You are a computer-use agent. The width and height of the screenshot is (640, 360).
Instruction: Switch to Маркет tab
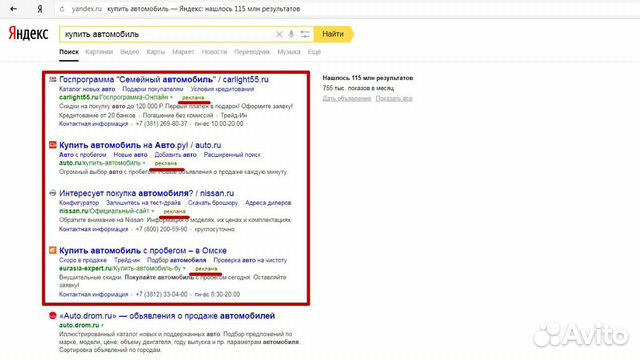[x=183, y=52]
